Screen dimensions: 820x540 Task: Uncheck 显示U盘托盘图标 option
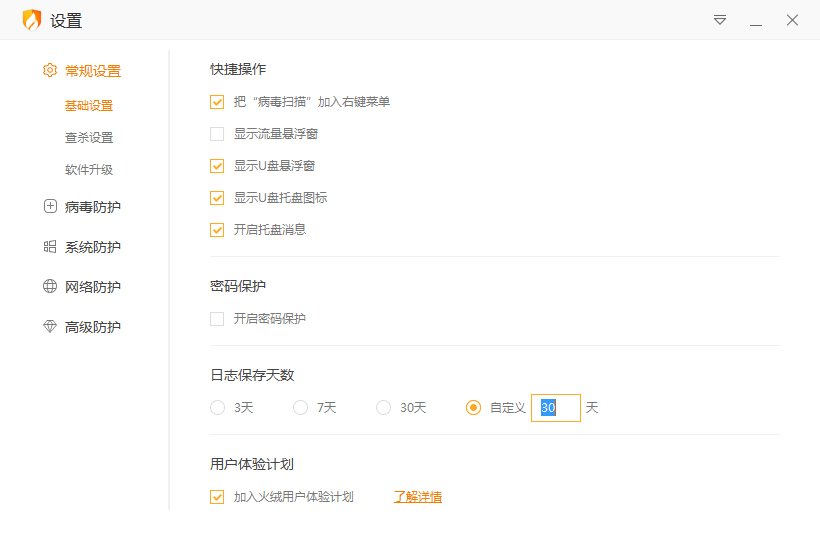pyautogui.click(x=217, y=198)
